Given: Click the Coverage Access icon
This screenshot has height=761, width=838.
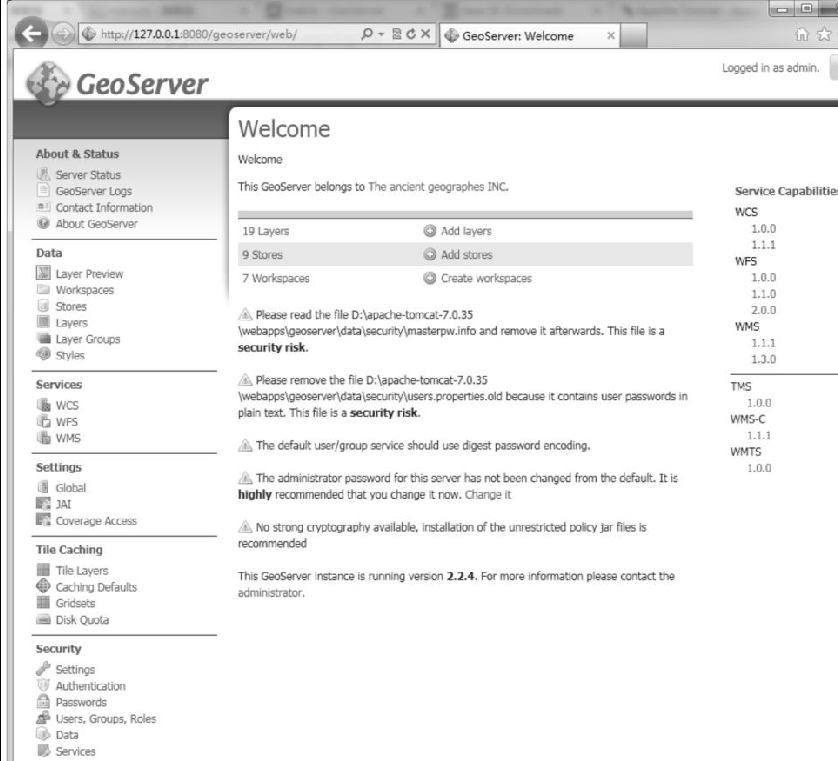Looking at the screenshot, I should (x=43, y=519).
